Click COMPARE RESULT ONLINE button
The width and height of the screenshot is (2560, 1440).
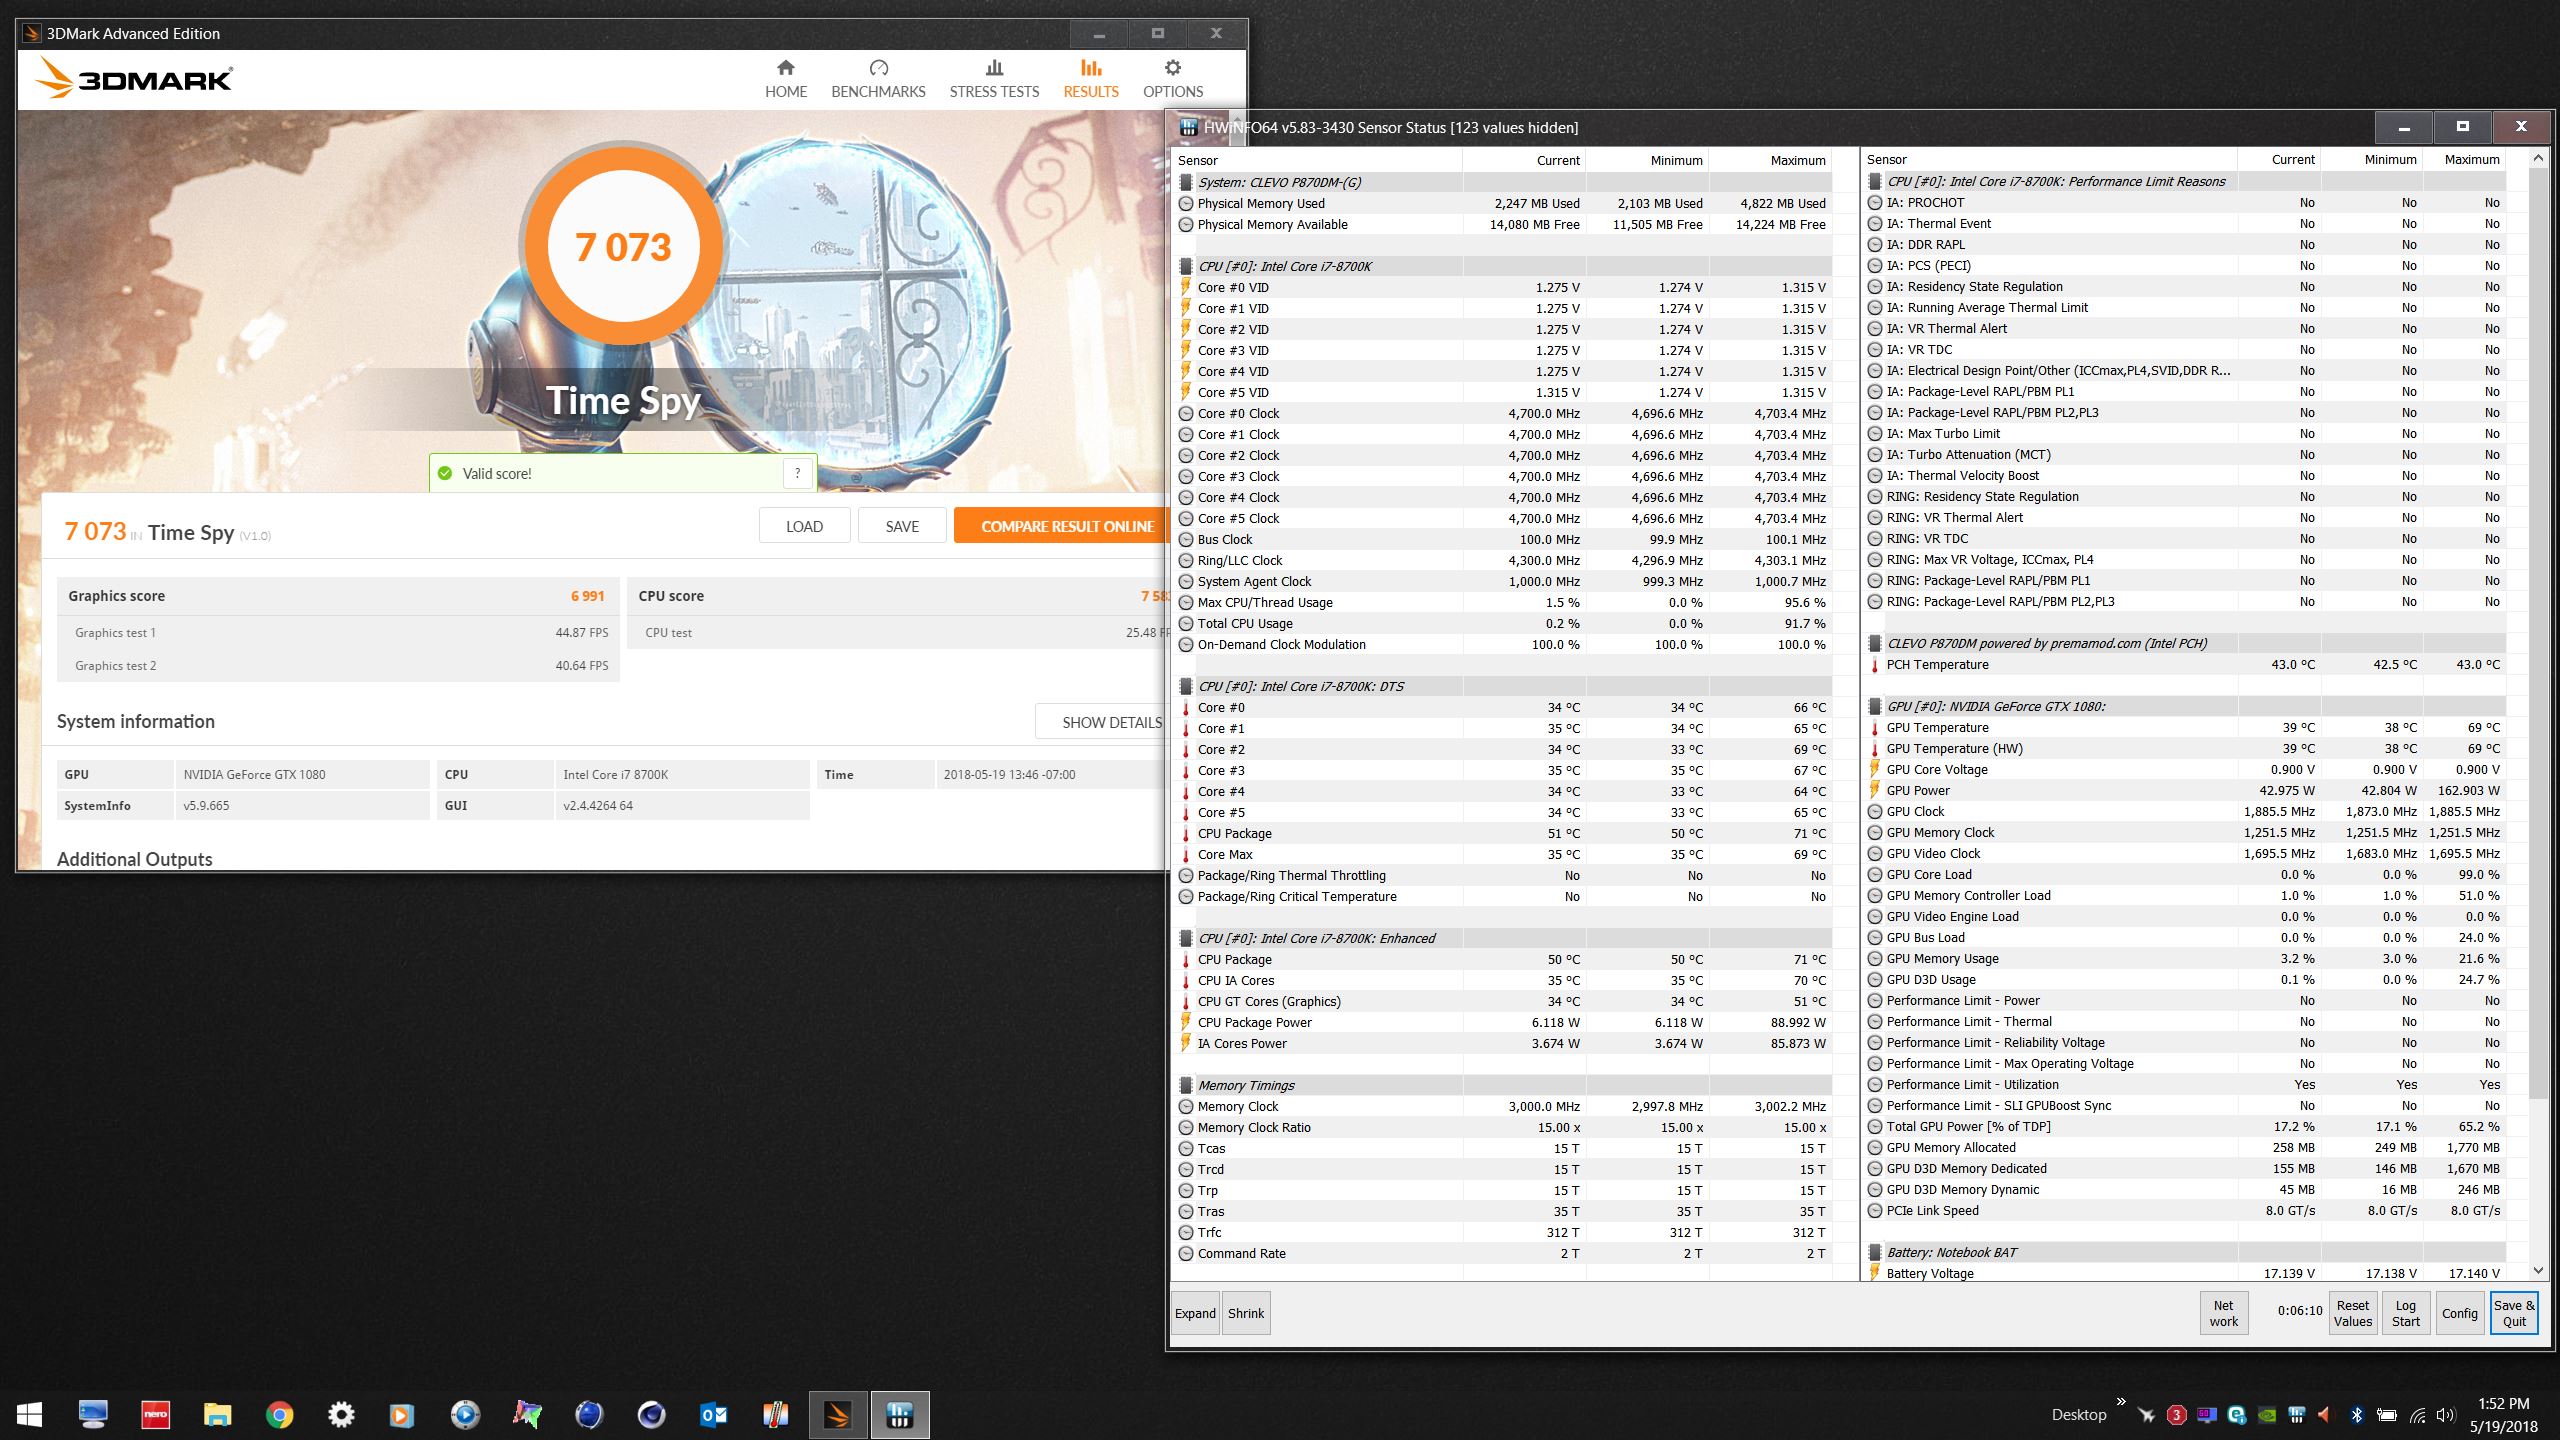click(1061, 526)
